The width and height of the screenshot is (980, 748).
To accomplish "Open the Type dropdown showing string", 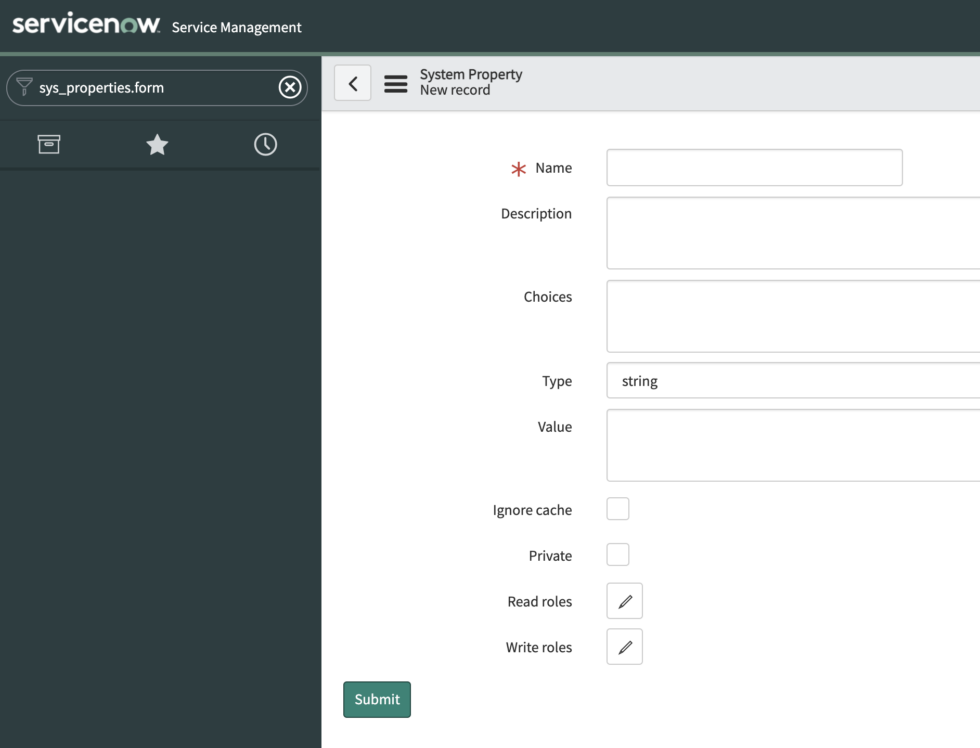I will [790, 381].
